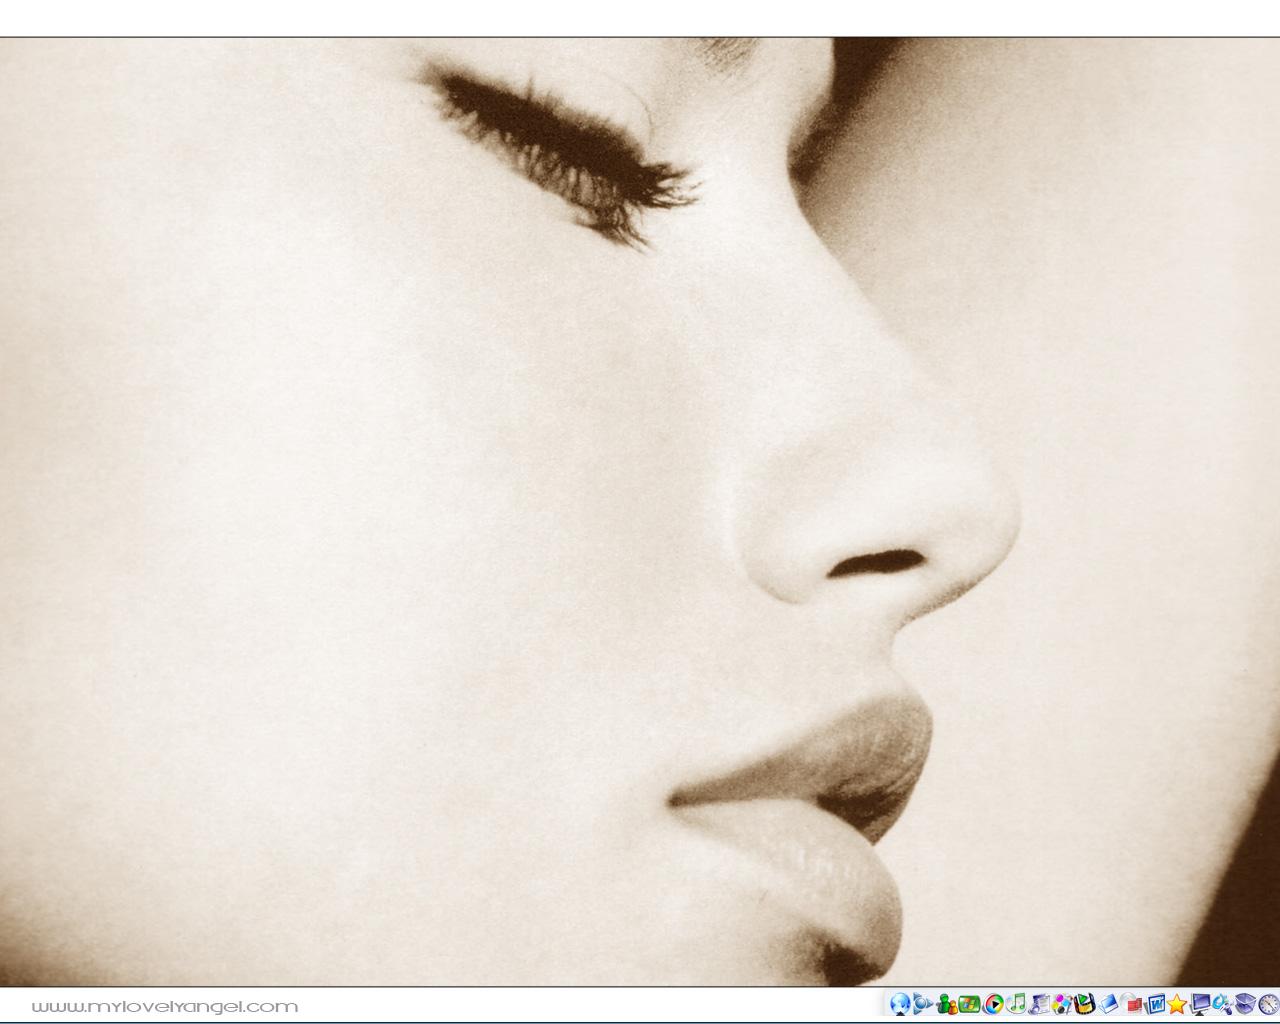Click the clock icon in dock
Viewport: 1280px width, 1024px height.
click(1268, 1004)
